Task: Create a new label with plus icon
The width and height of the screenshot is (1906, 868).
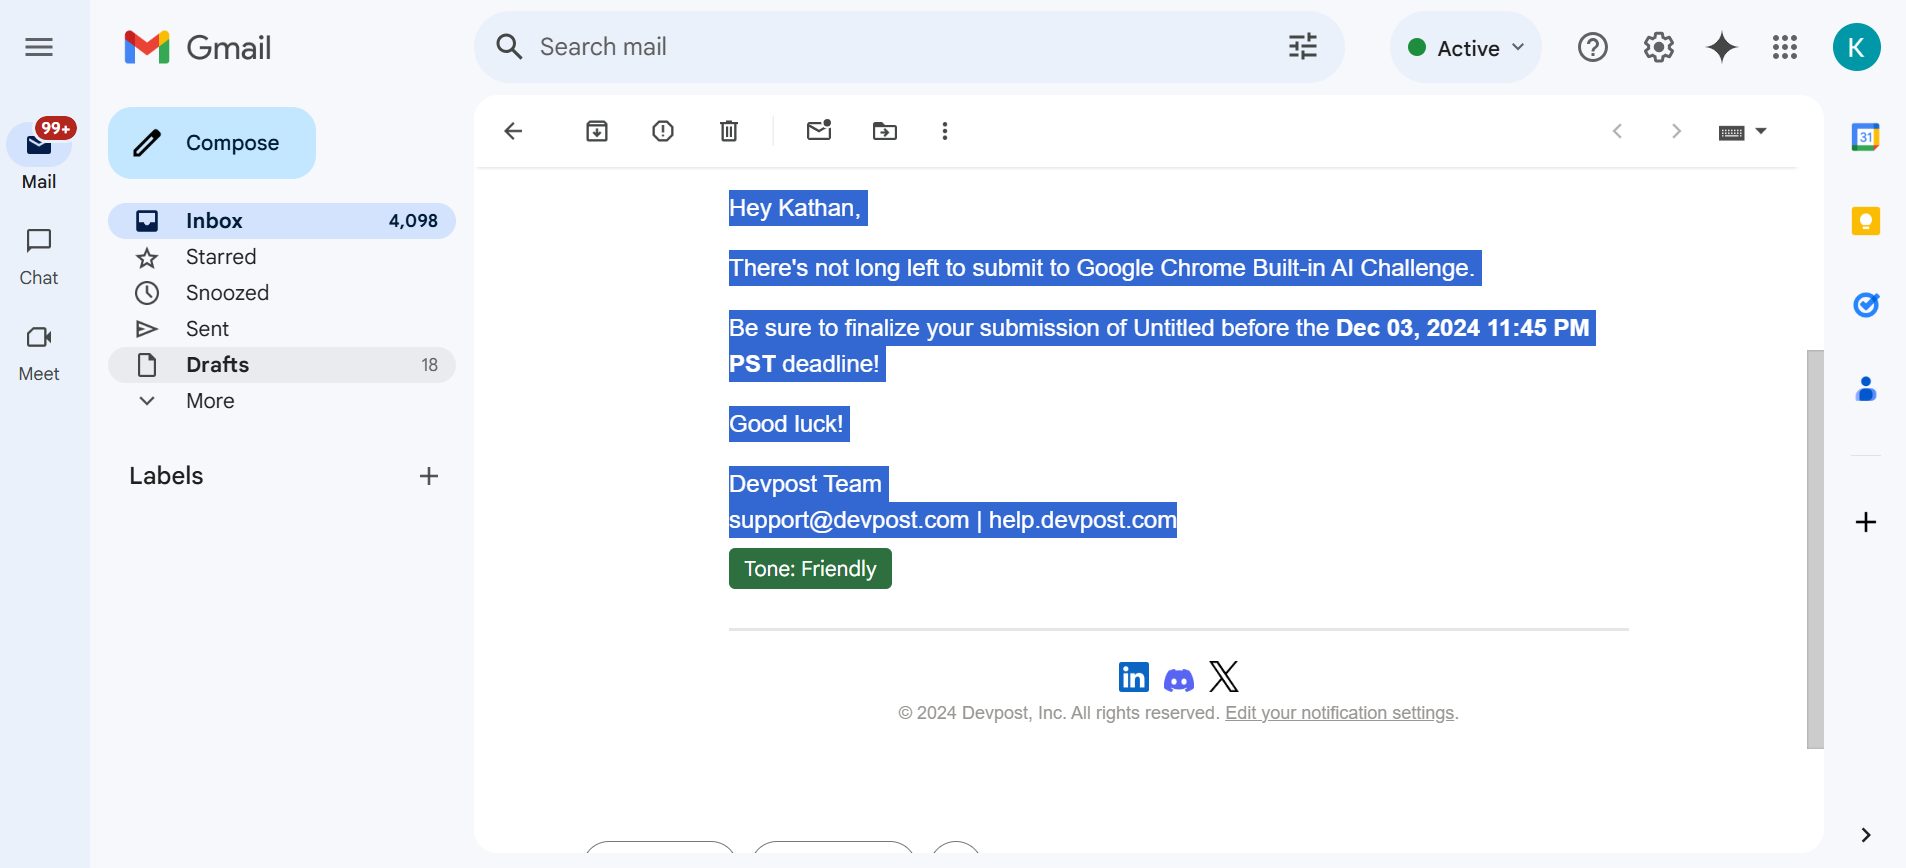Action: [x=429, y=476]
